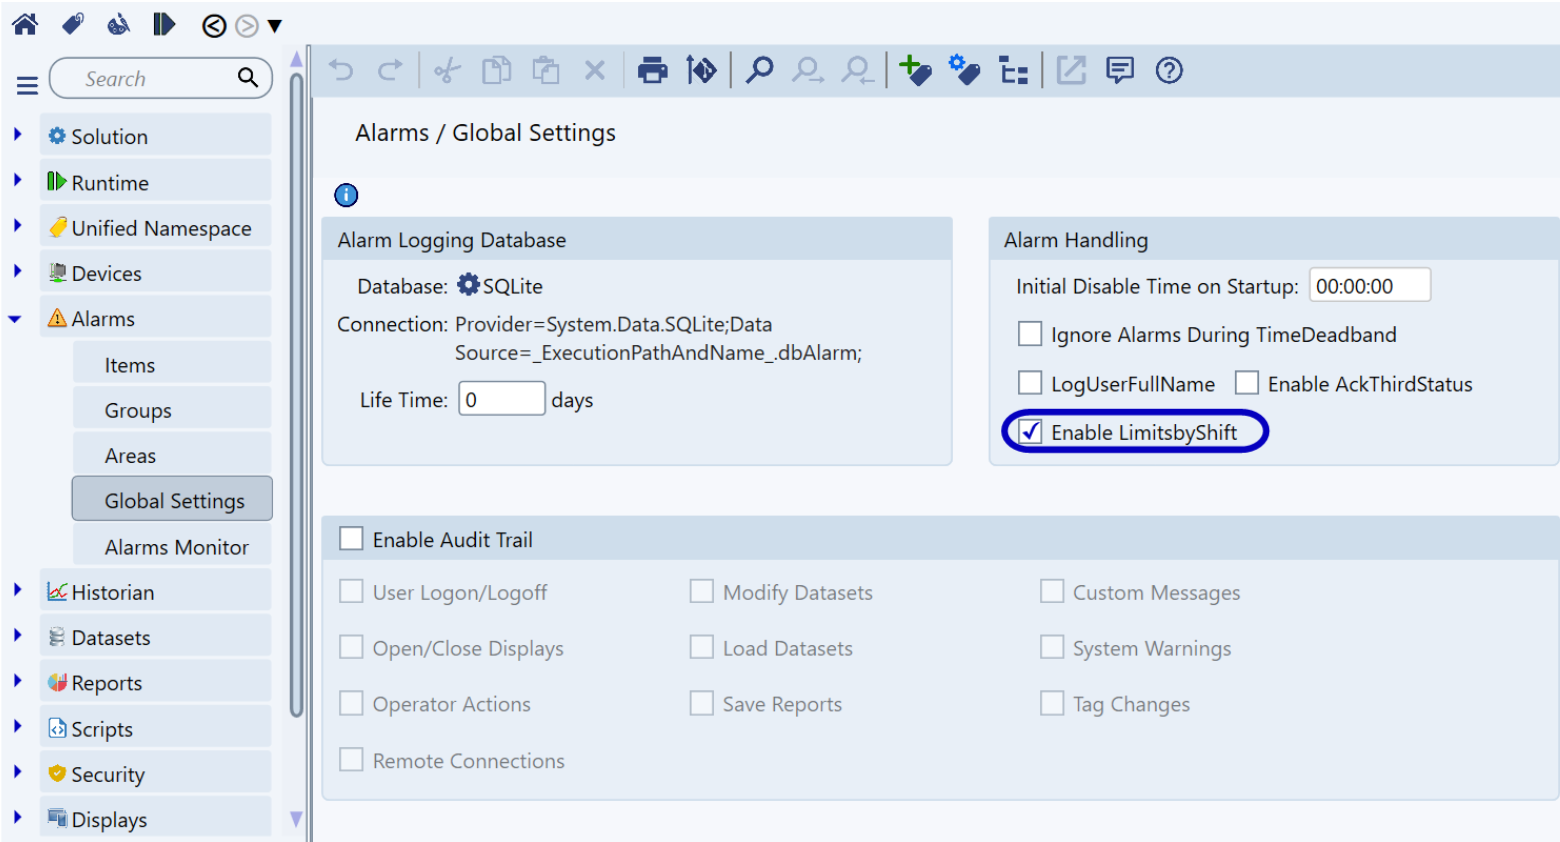Open Alarms Monitor page
Viewport: 1560px width, 842px height.
172,547
